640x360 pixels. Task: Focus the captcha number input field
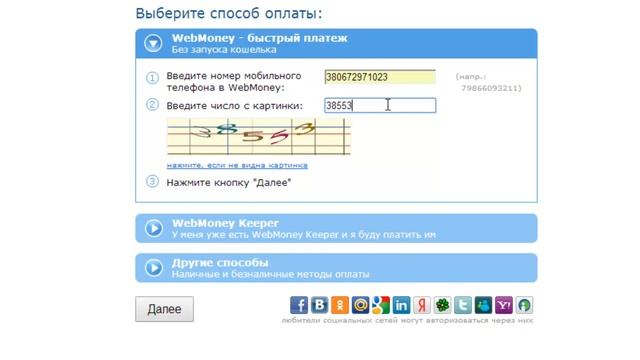click(380, 105)
